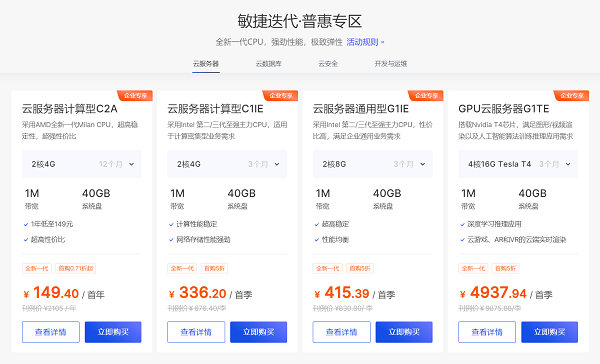The height and width of the screenshot is (364, 600).
Task: Click the 首购5折 tag on G1TE card
Action: tap(505, 268)
